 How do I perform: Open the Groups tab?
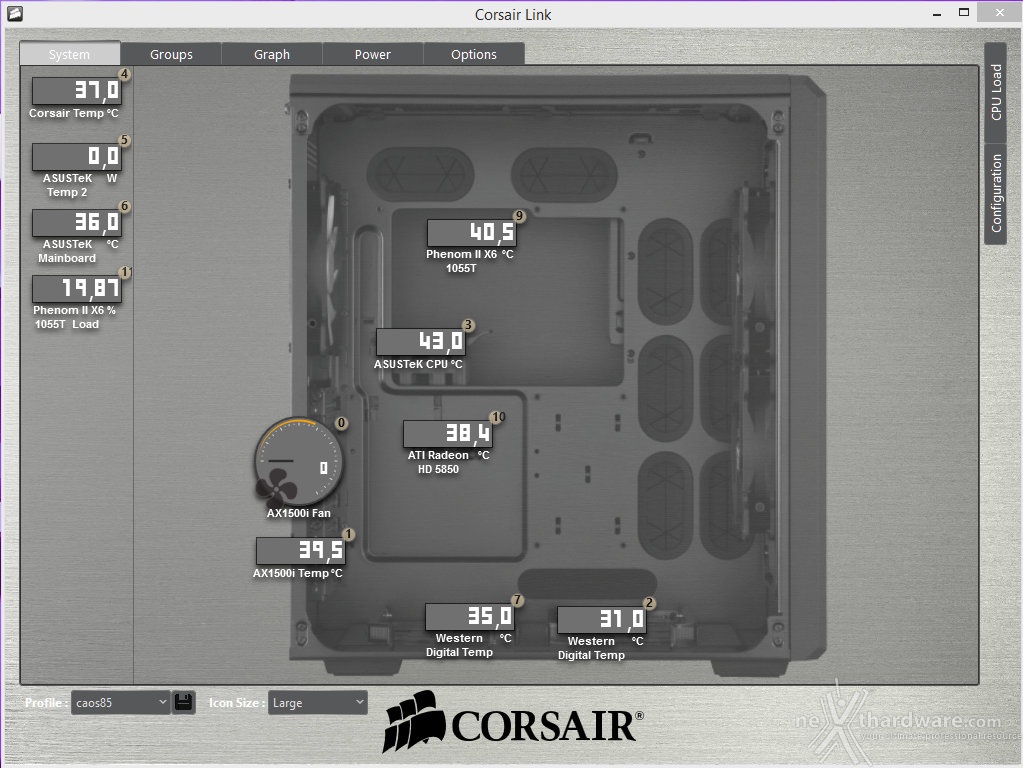point(171,54)
